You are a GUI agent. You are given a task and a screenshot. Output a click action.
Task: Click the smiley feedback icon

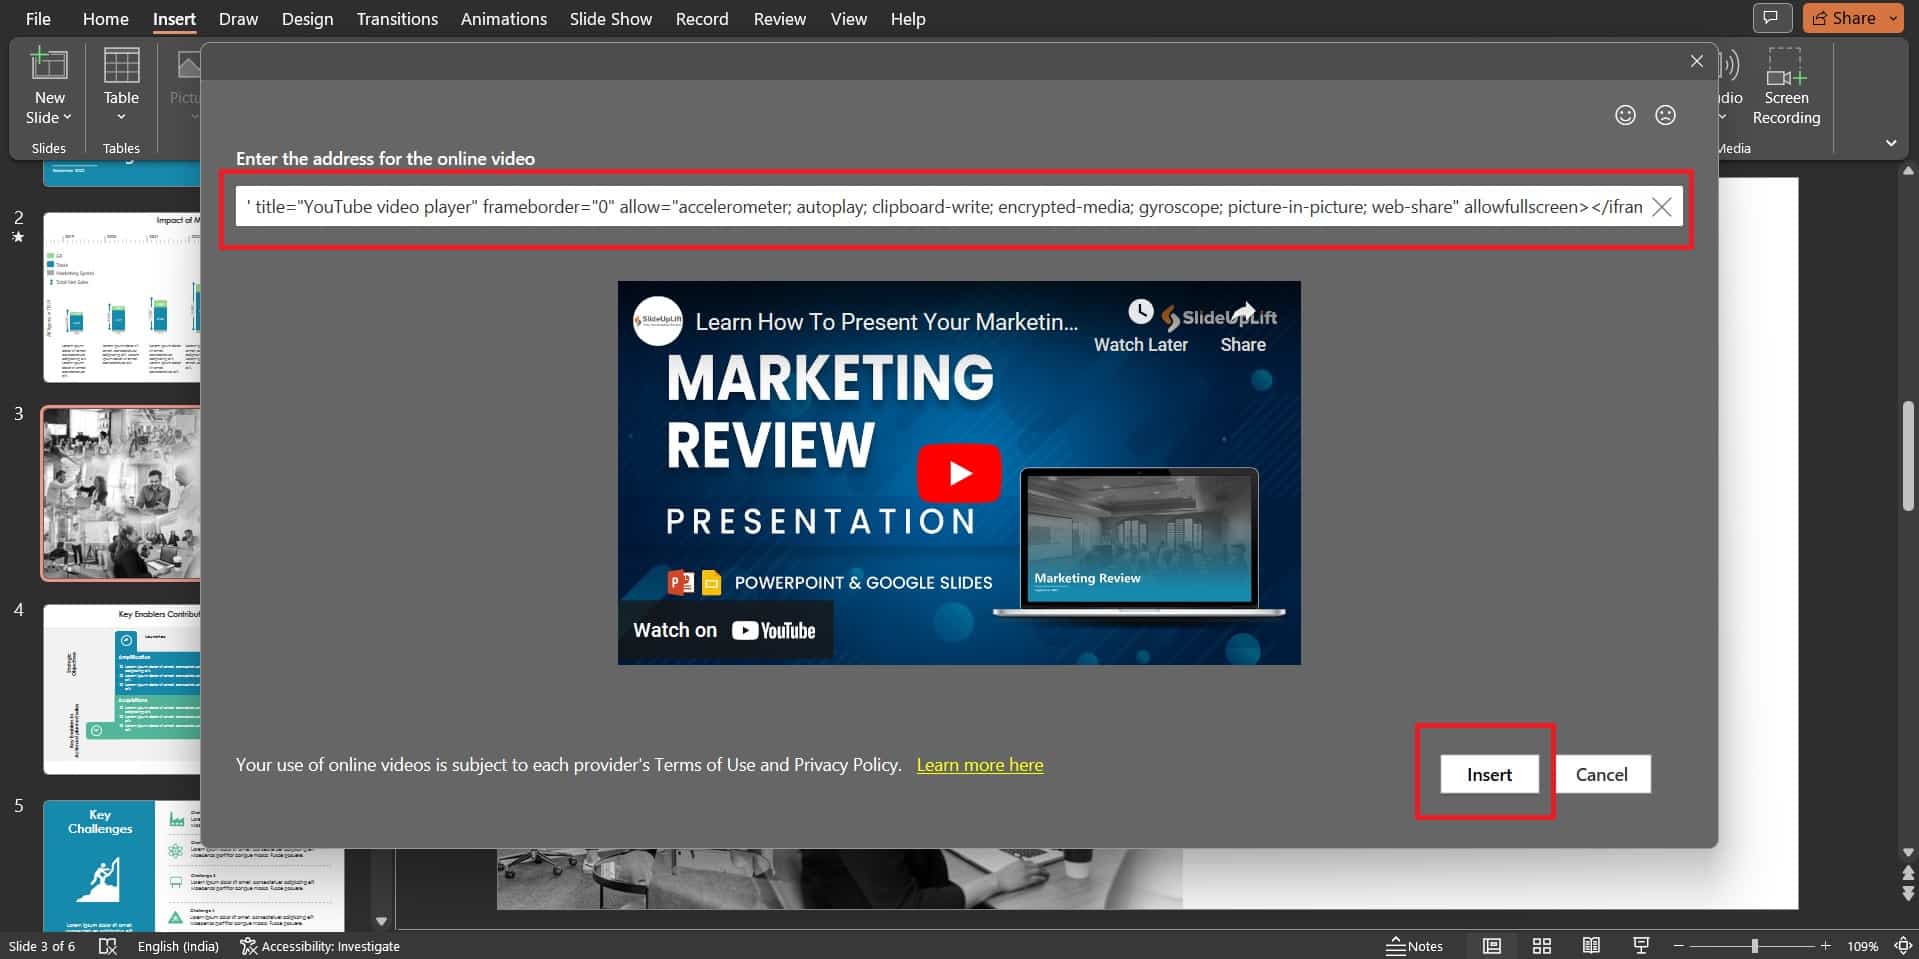[1623, 115]
